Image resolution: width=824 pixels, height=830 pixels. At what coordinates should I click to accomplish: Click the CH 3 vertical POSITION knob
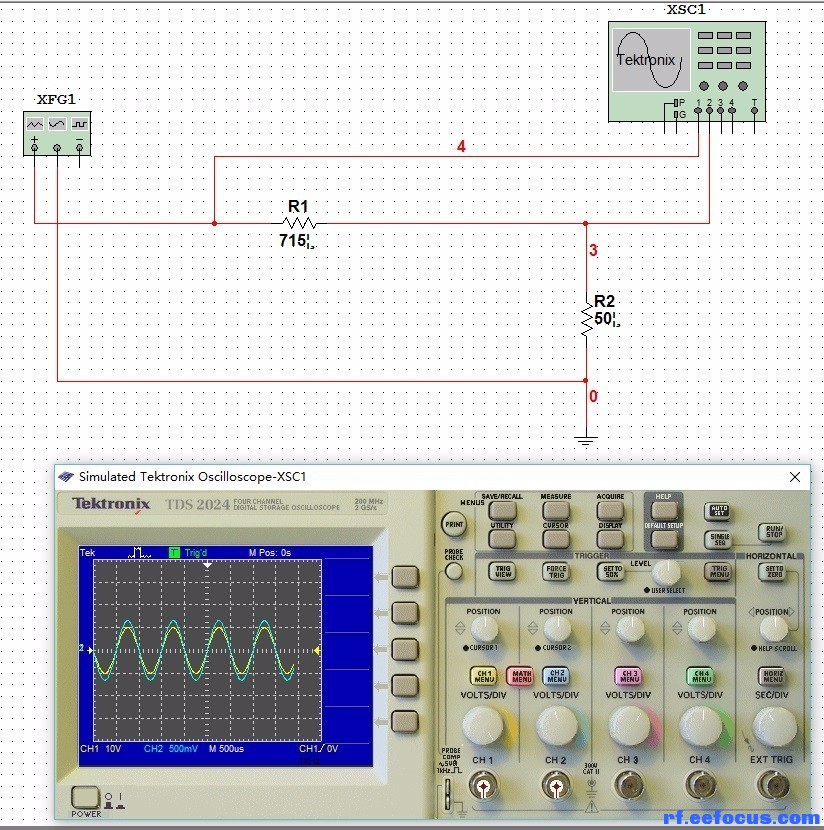630,630
